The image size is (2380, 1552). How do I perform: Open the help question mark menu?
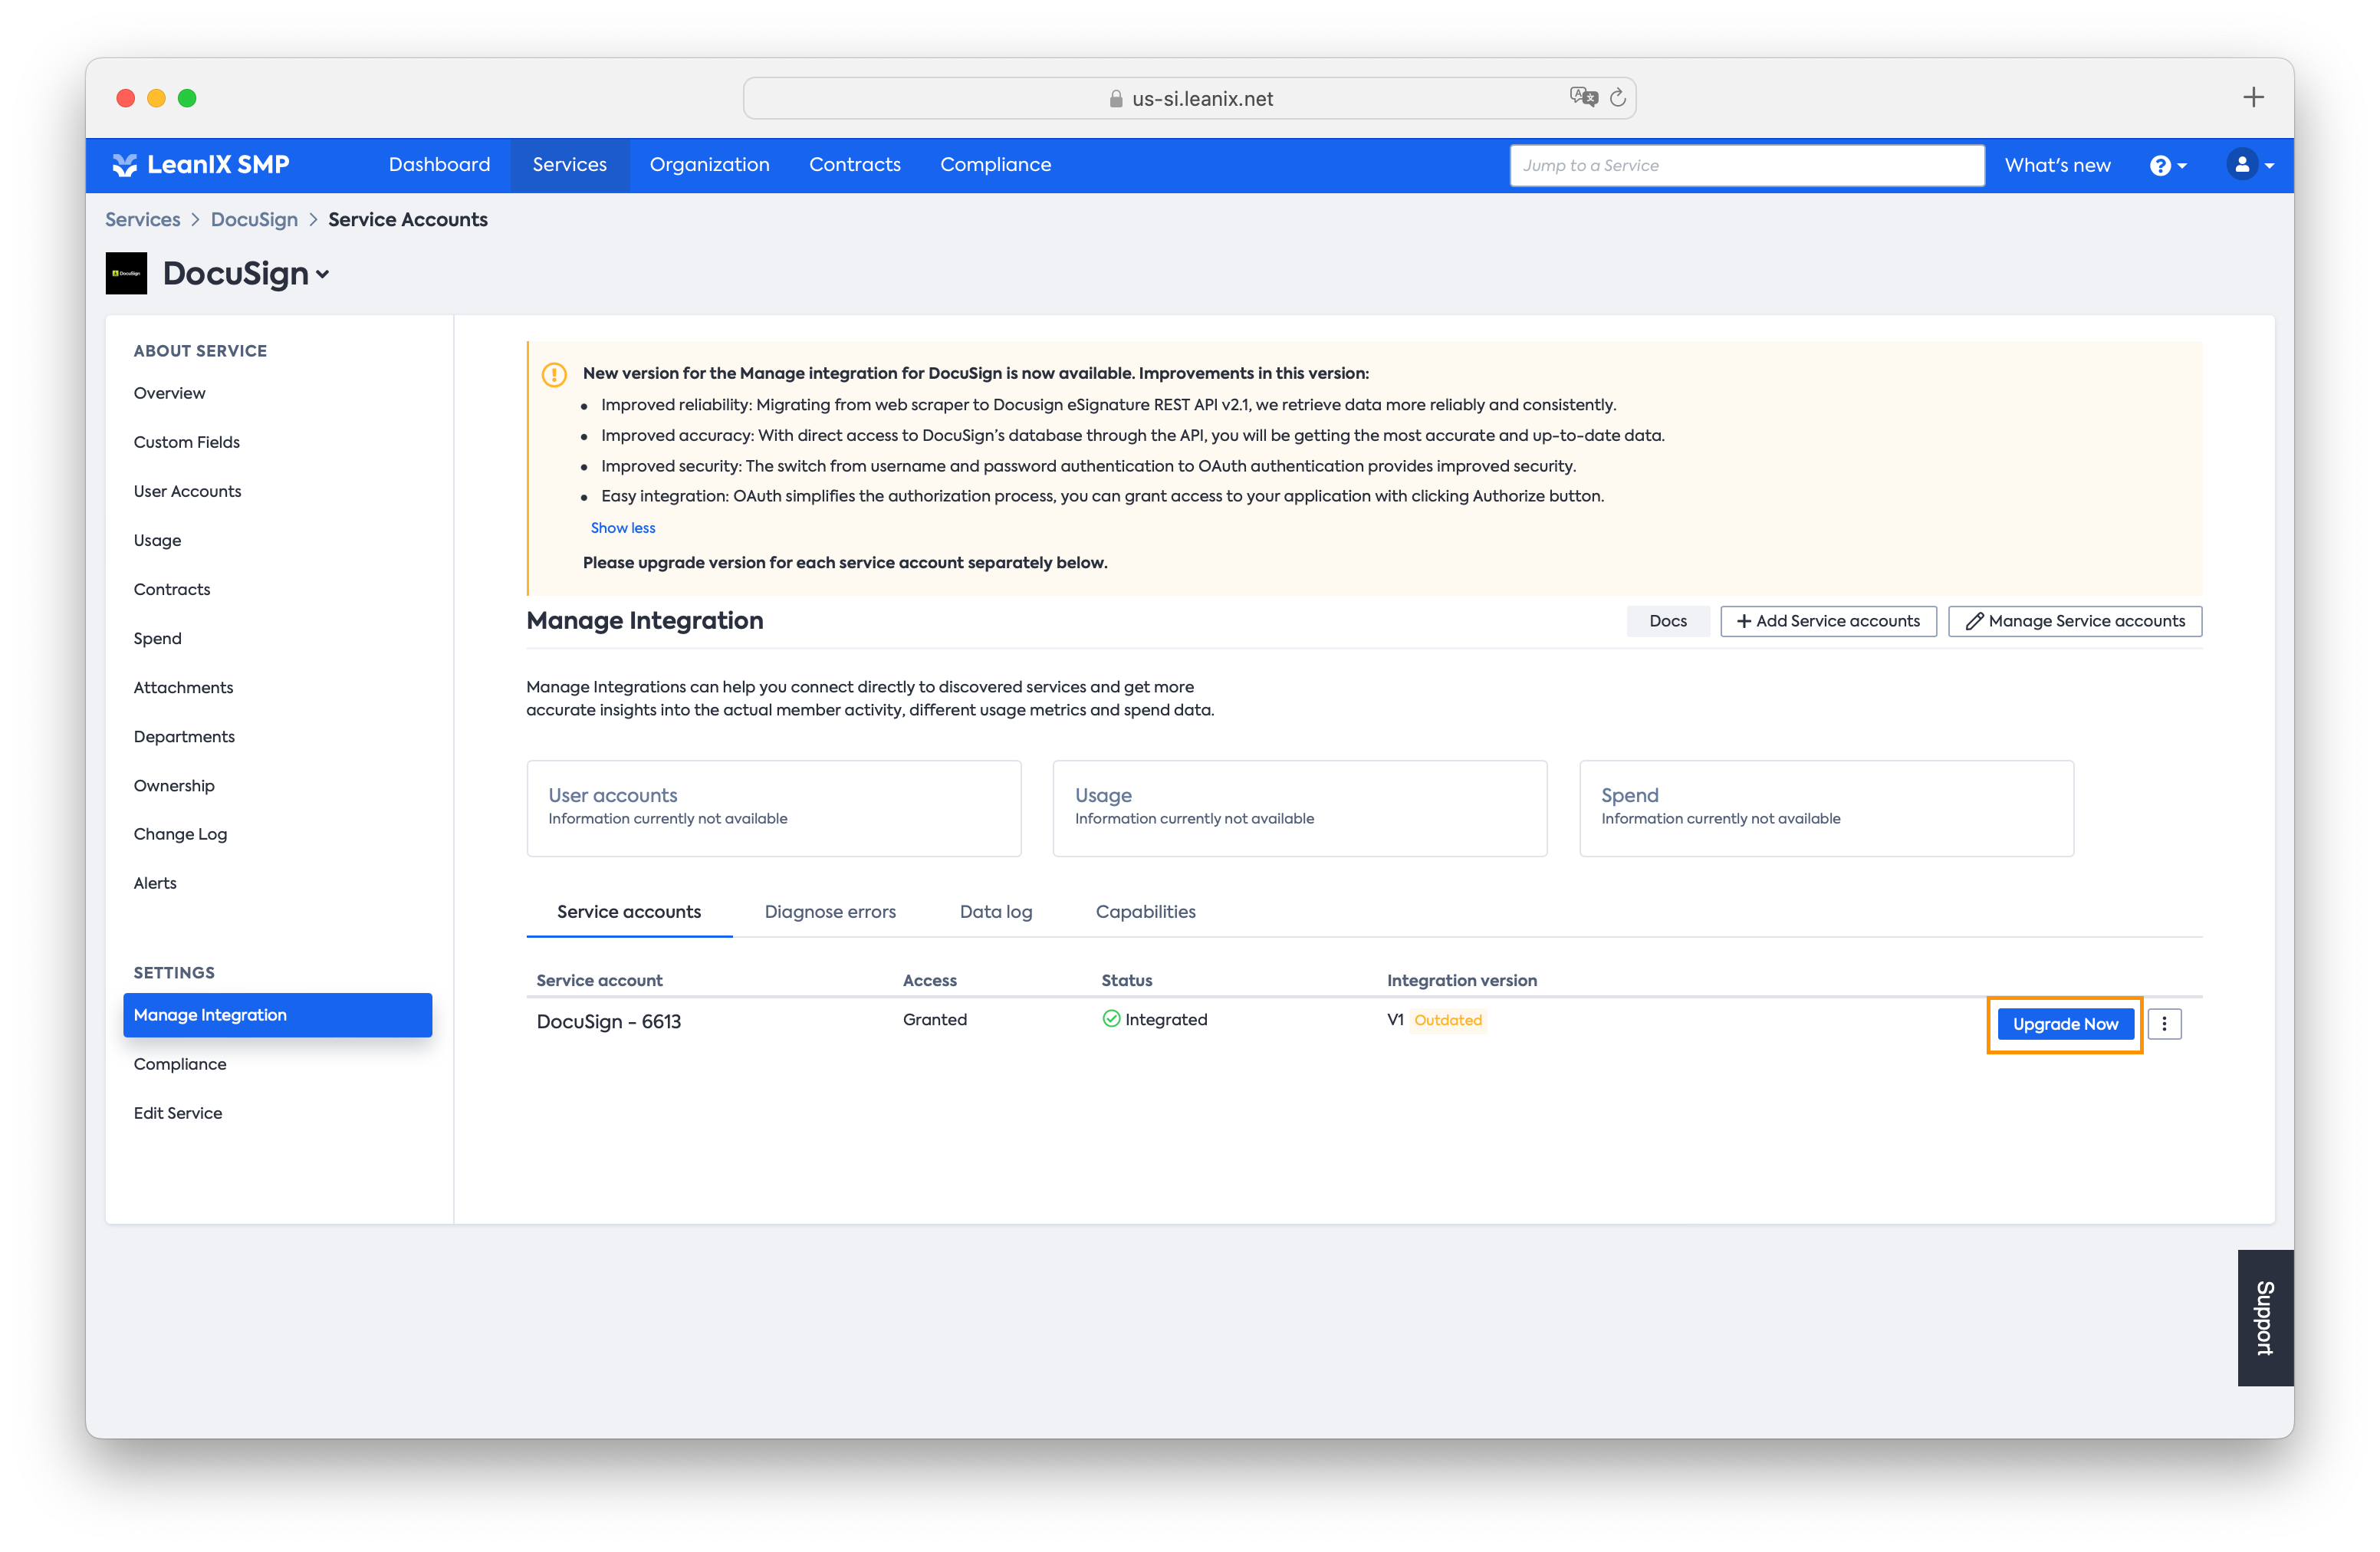2168,166
